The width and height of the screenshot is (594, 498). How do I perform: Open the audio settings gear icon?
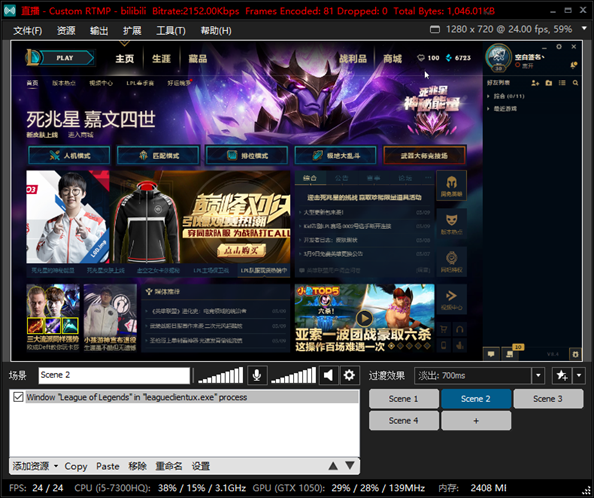(349, 375)
